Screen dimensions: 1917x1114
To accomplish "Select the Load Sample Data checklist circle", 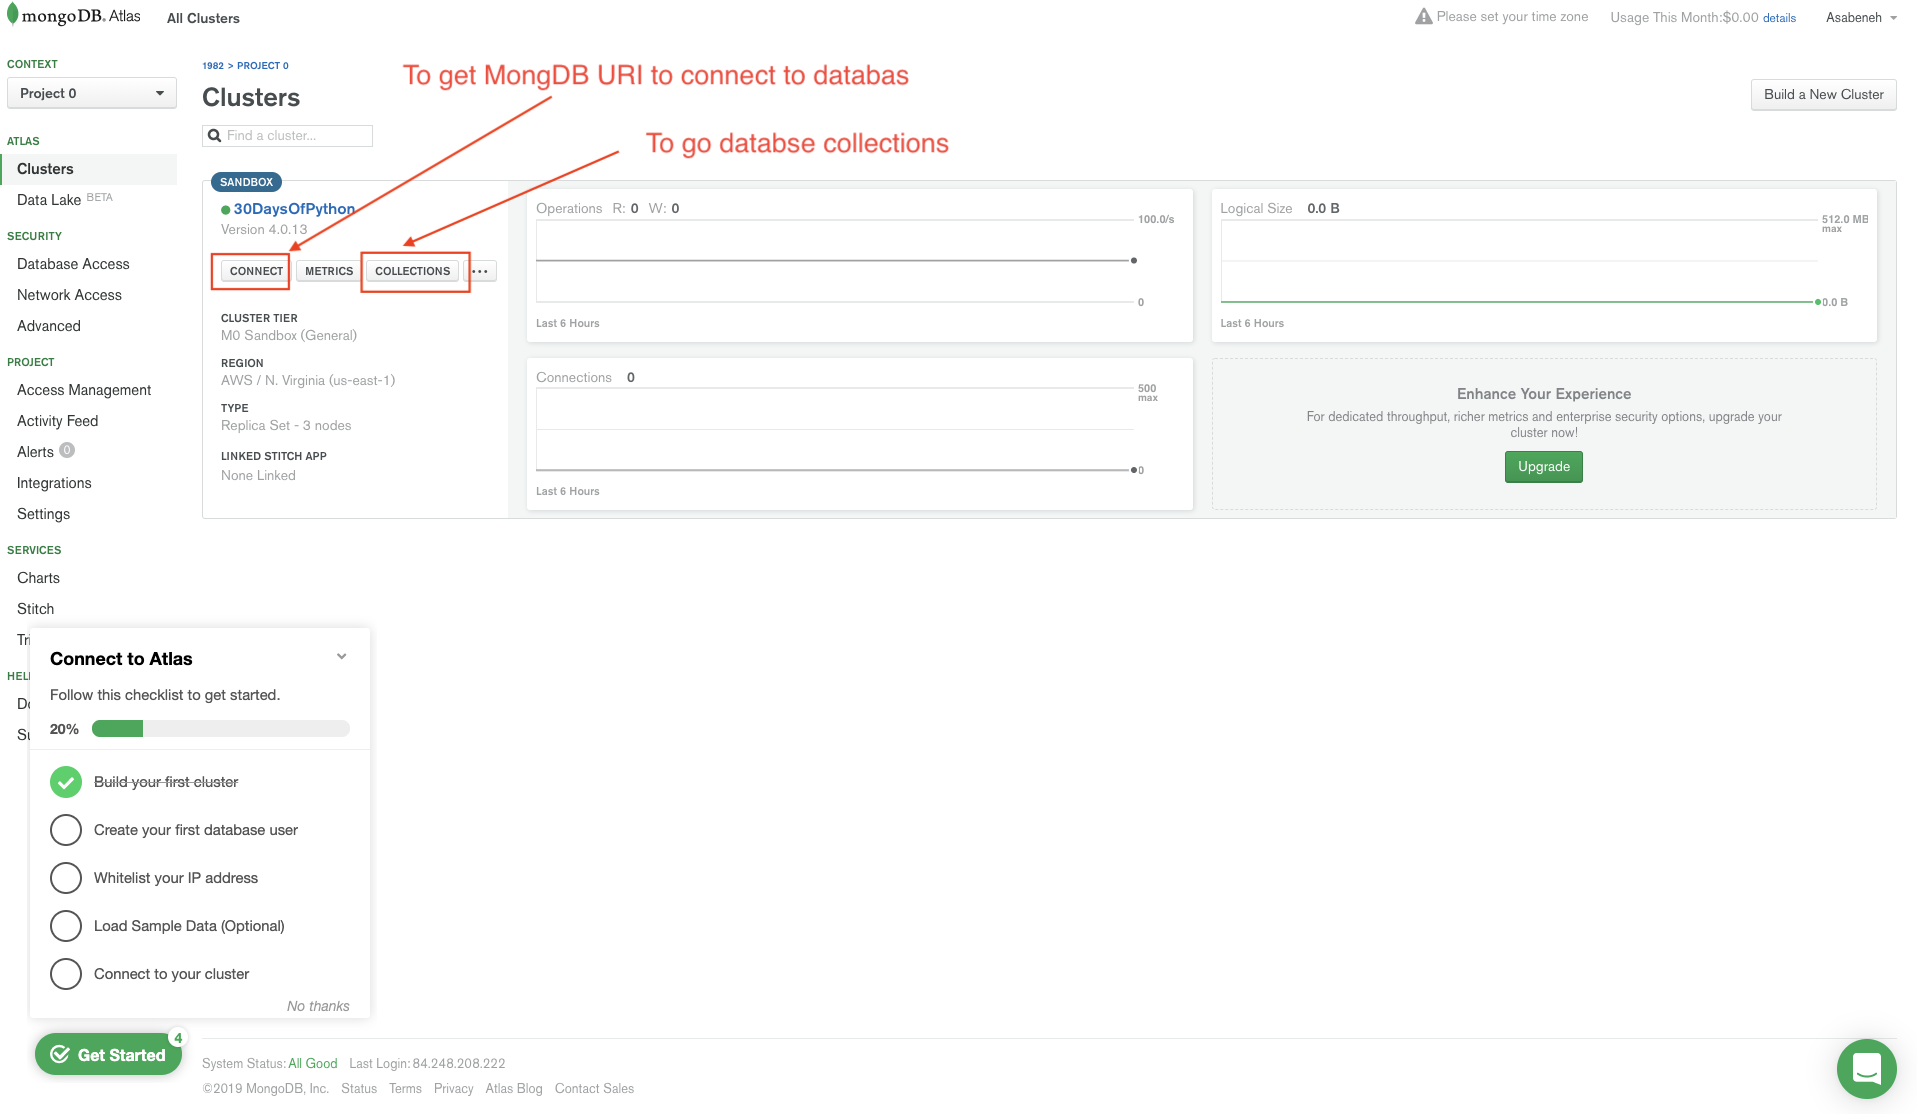I will click(66, 925).
